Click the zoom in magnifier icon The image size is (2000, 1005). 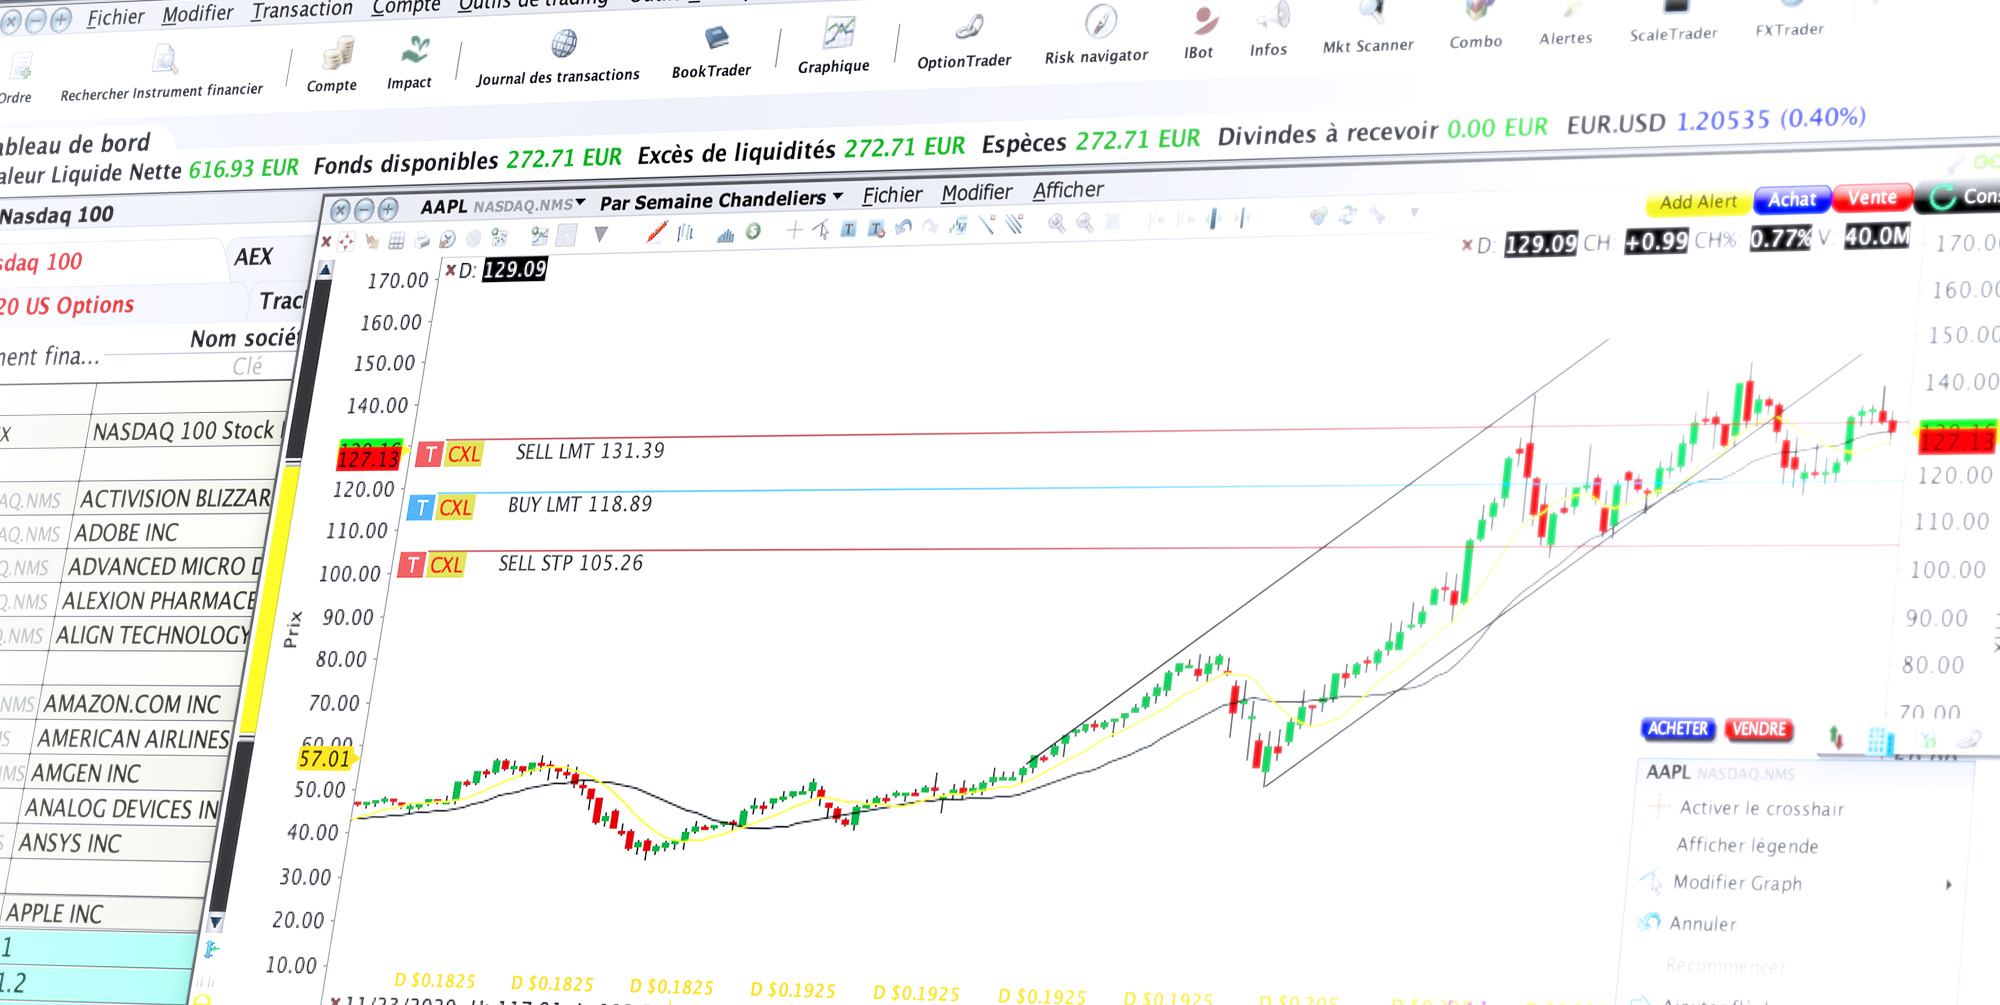coord(1056,224)
